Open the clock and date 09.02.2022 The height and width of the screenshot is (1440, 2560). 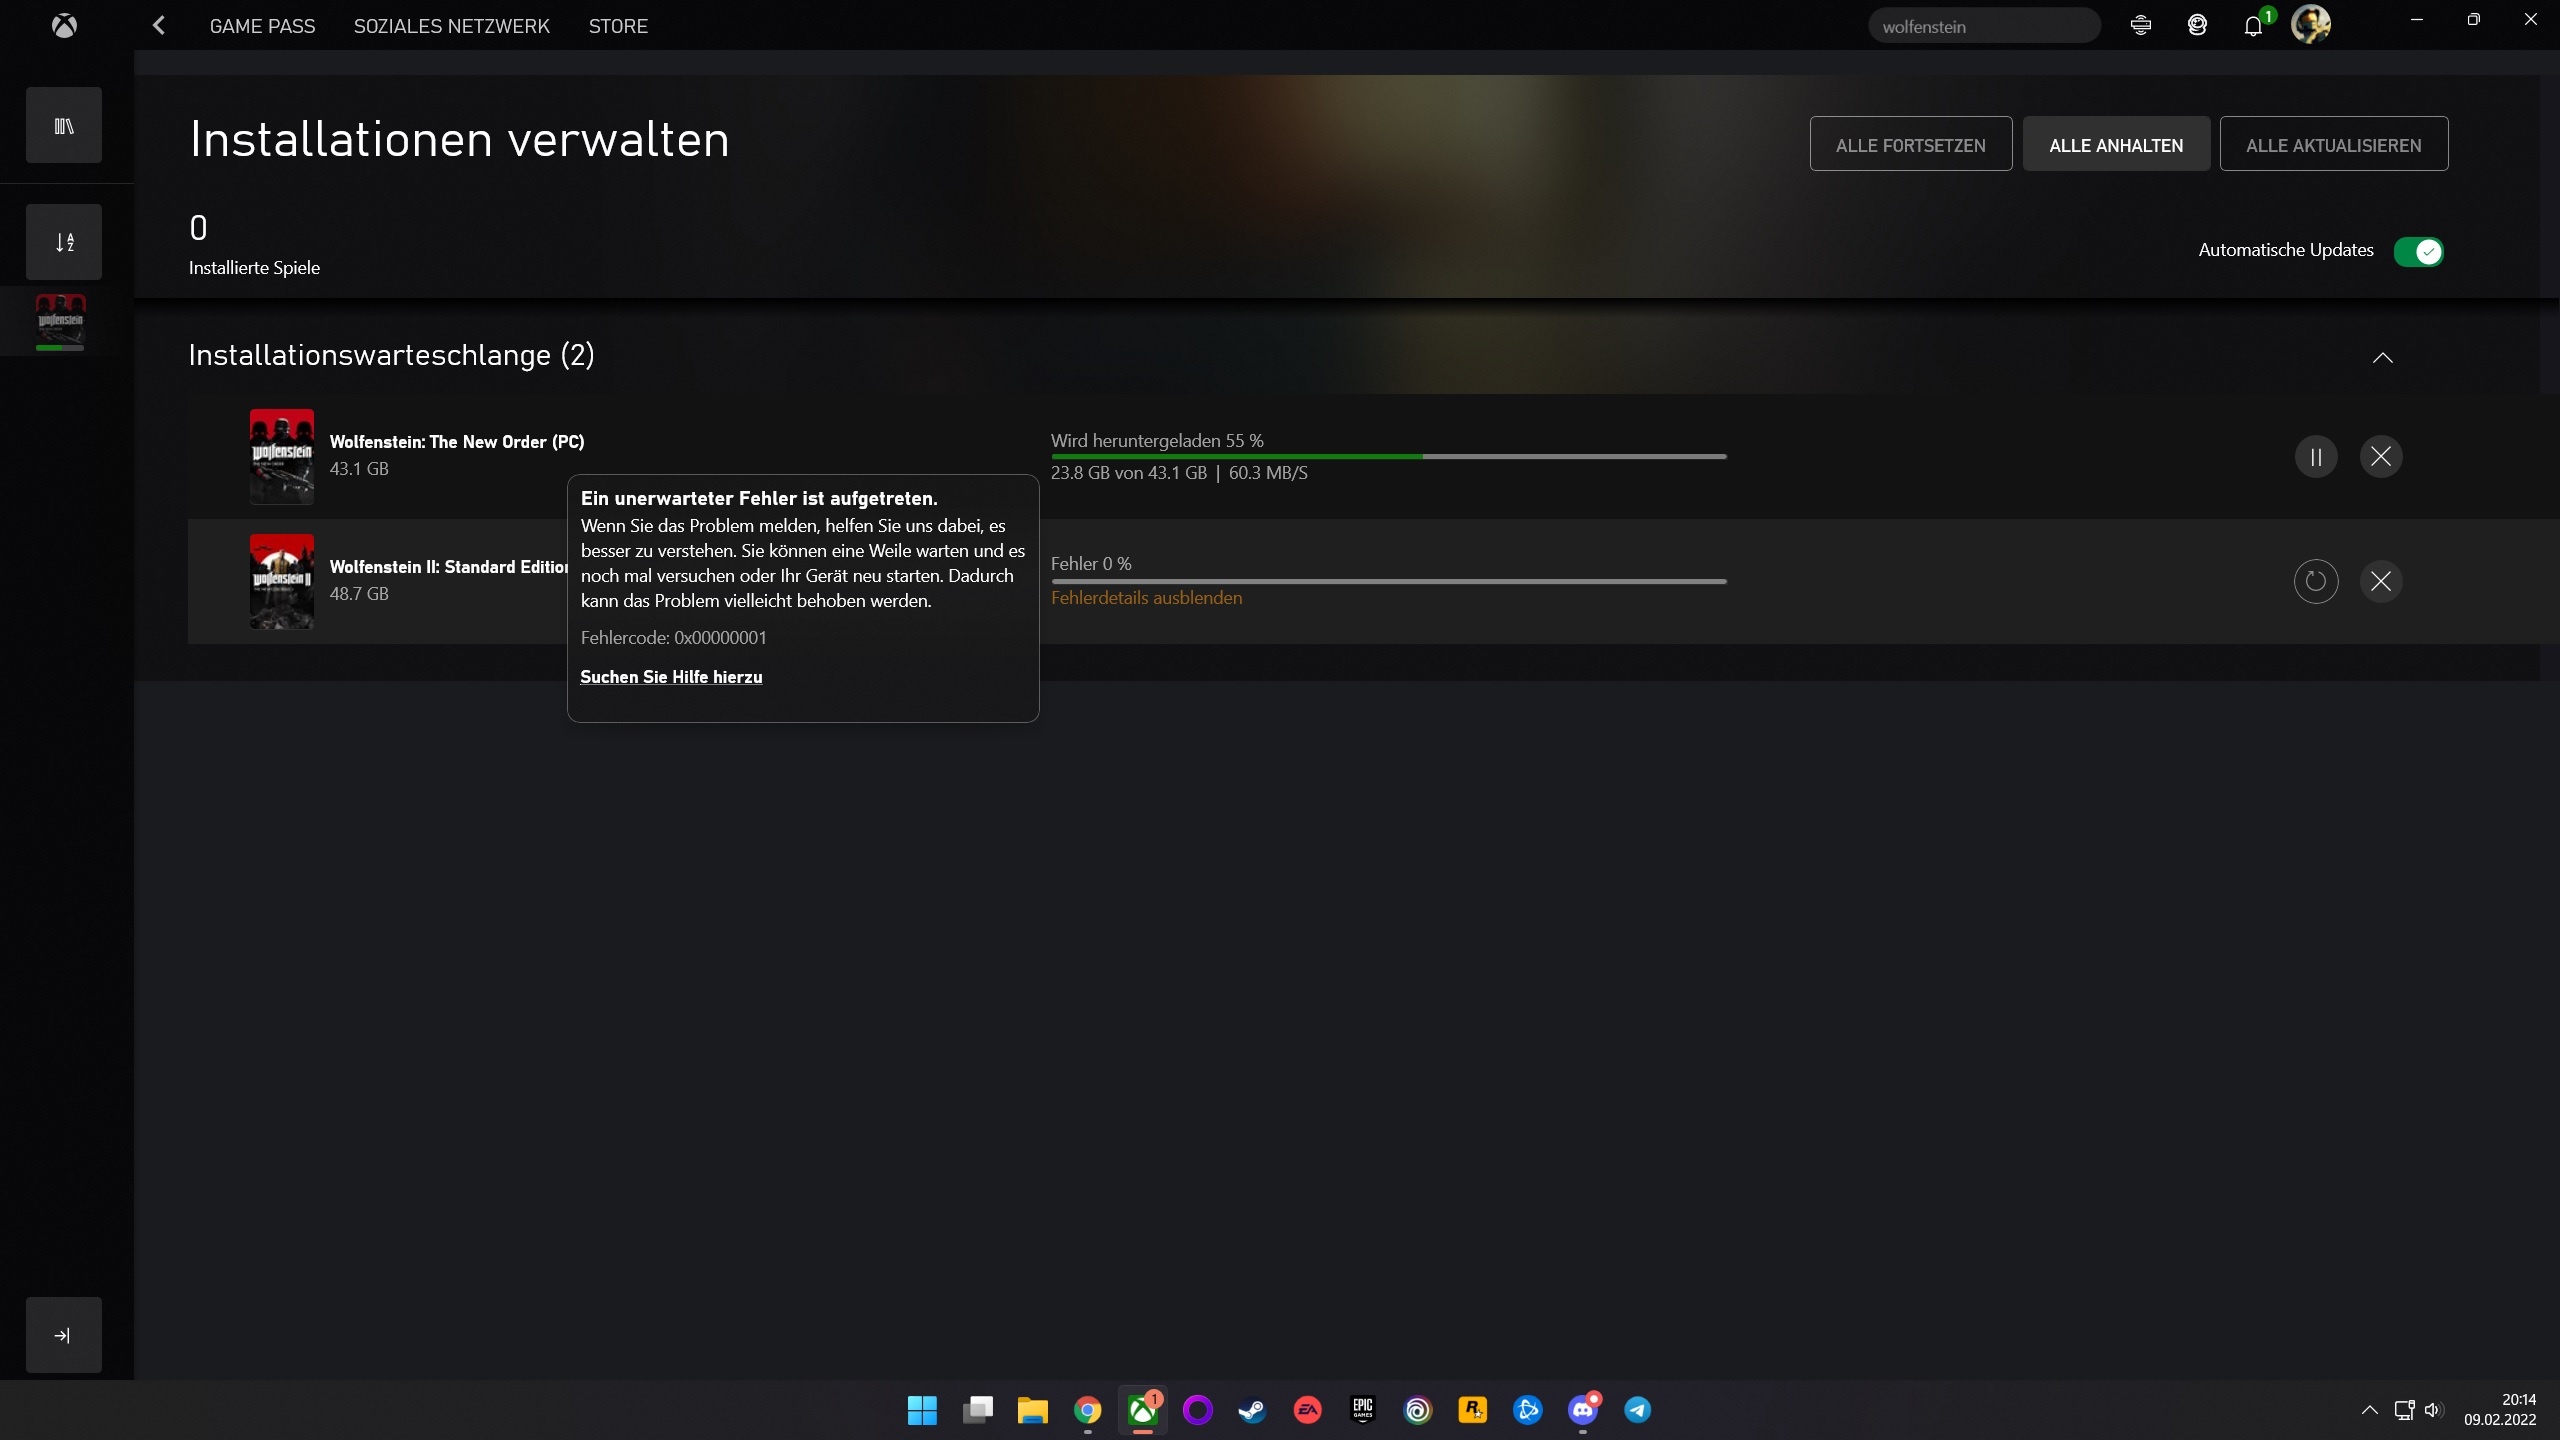(x=2500, y=1410)
